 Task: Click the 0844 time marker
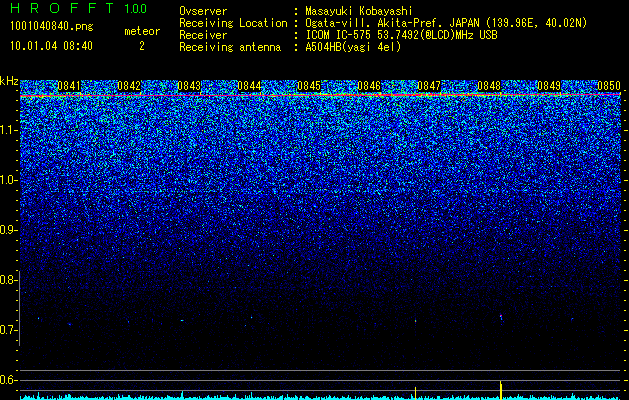[249, 86]
